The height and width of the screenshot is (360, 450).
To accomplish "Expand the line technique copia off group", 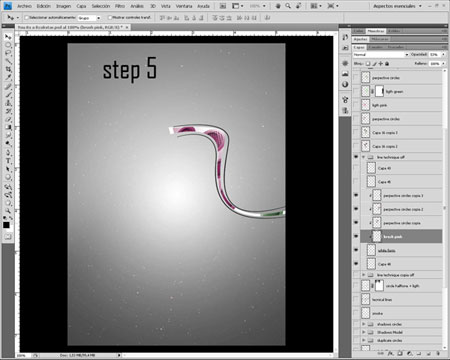I will pos(364,275).
